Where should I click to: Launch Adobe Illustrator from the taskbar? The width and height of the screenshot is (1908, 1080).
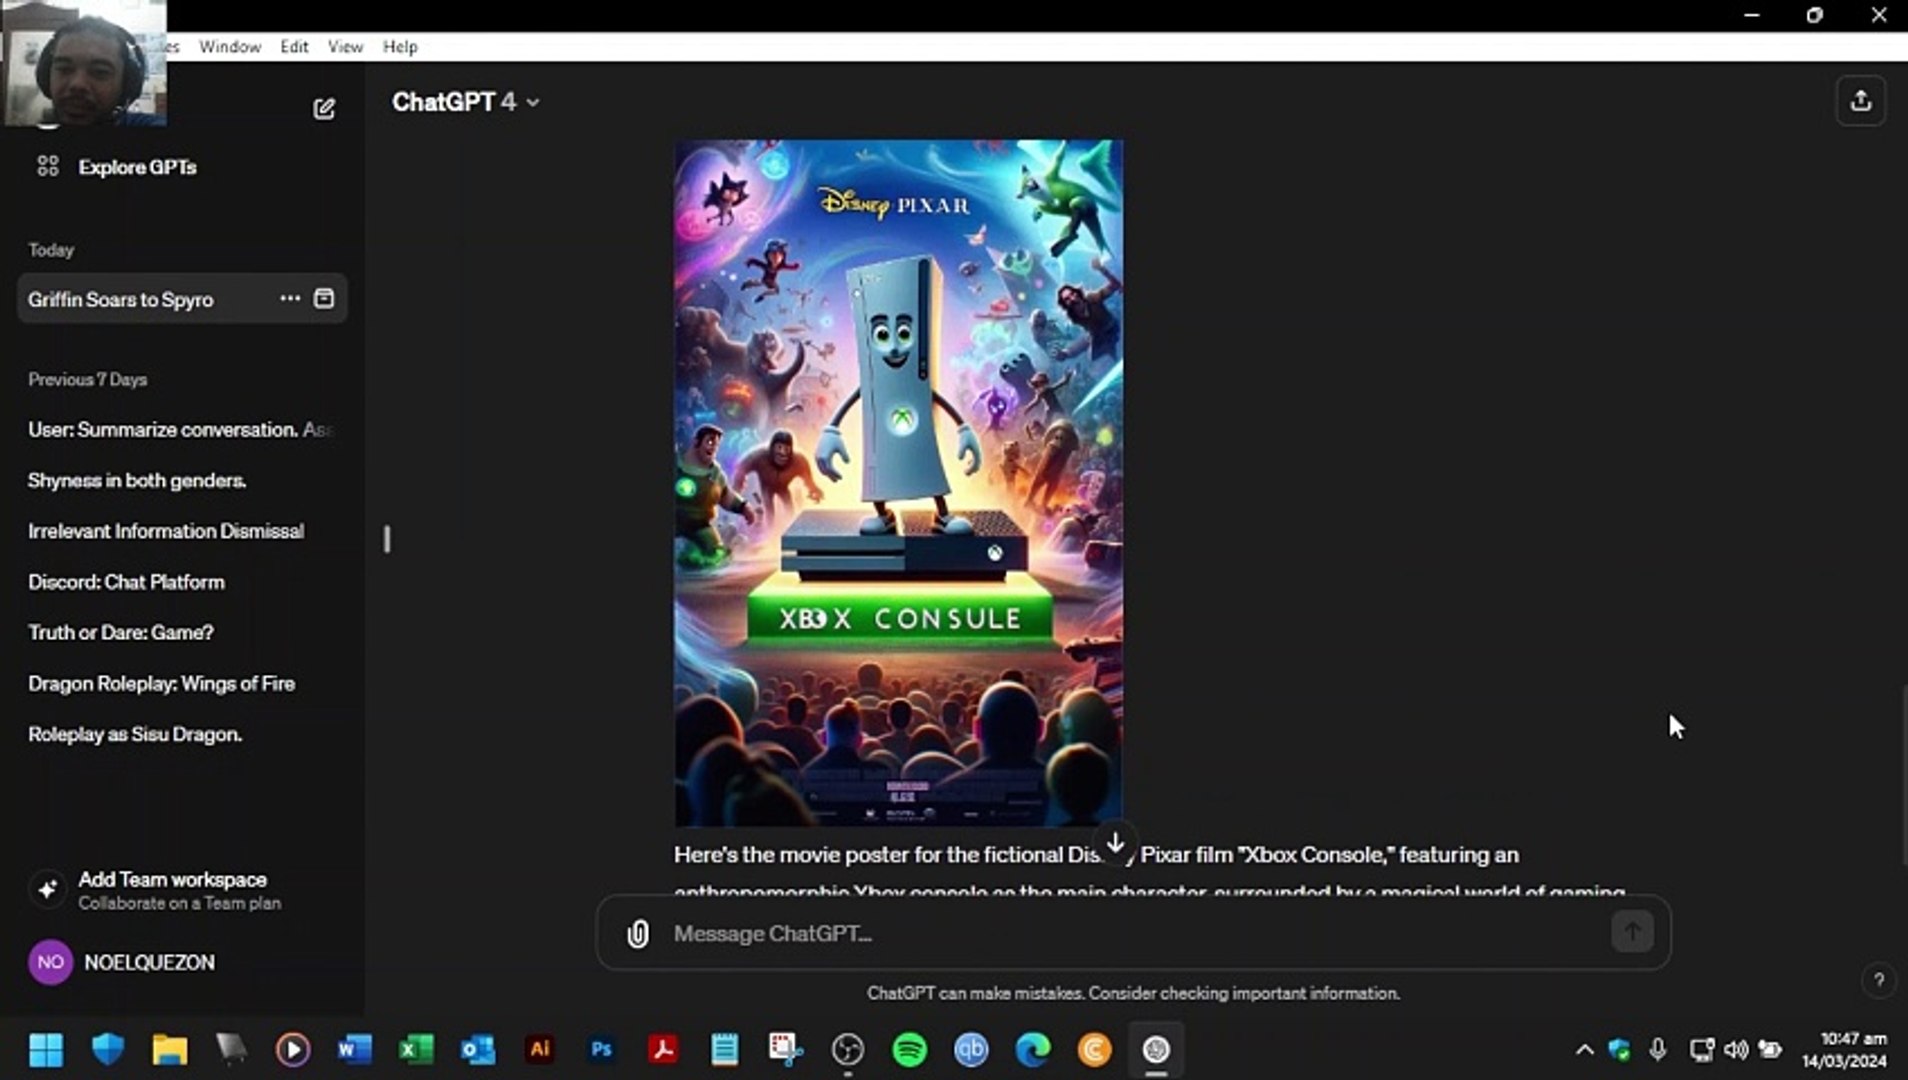click(x=540, y=1049)
